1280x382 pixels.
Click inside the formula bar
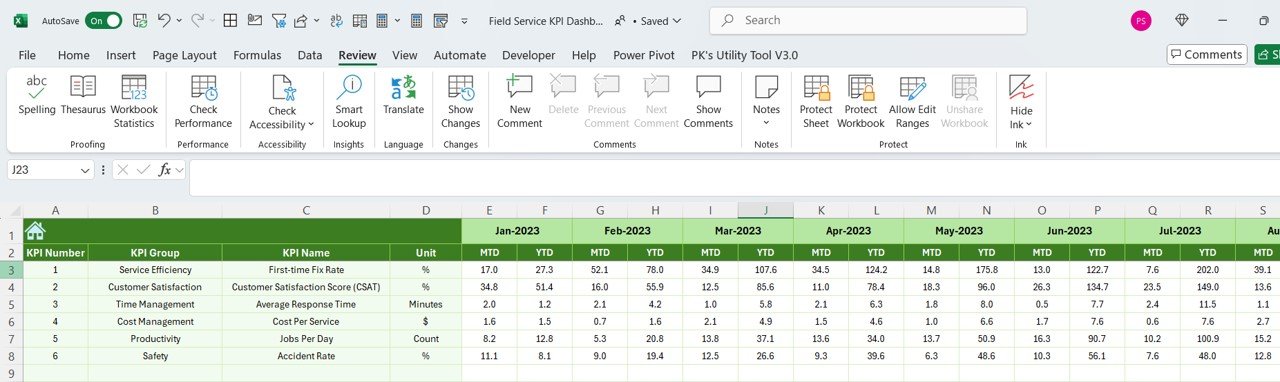[733, 177]
